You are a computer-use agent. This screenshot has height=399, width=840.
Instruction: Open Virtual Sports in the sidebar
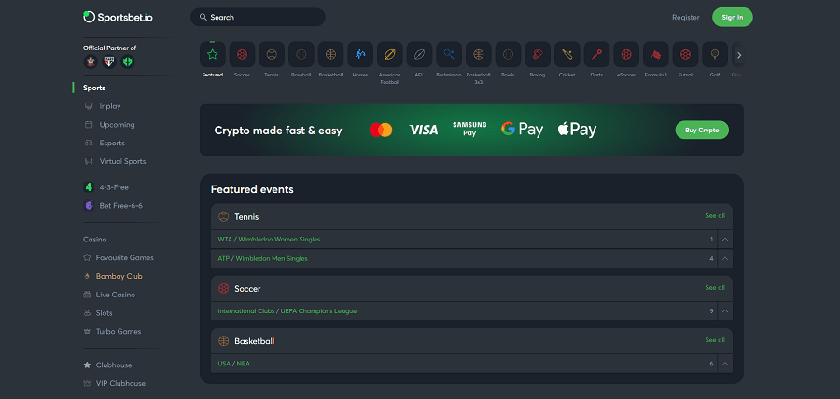pyautogui.click(x=123, y=161)
